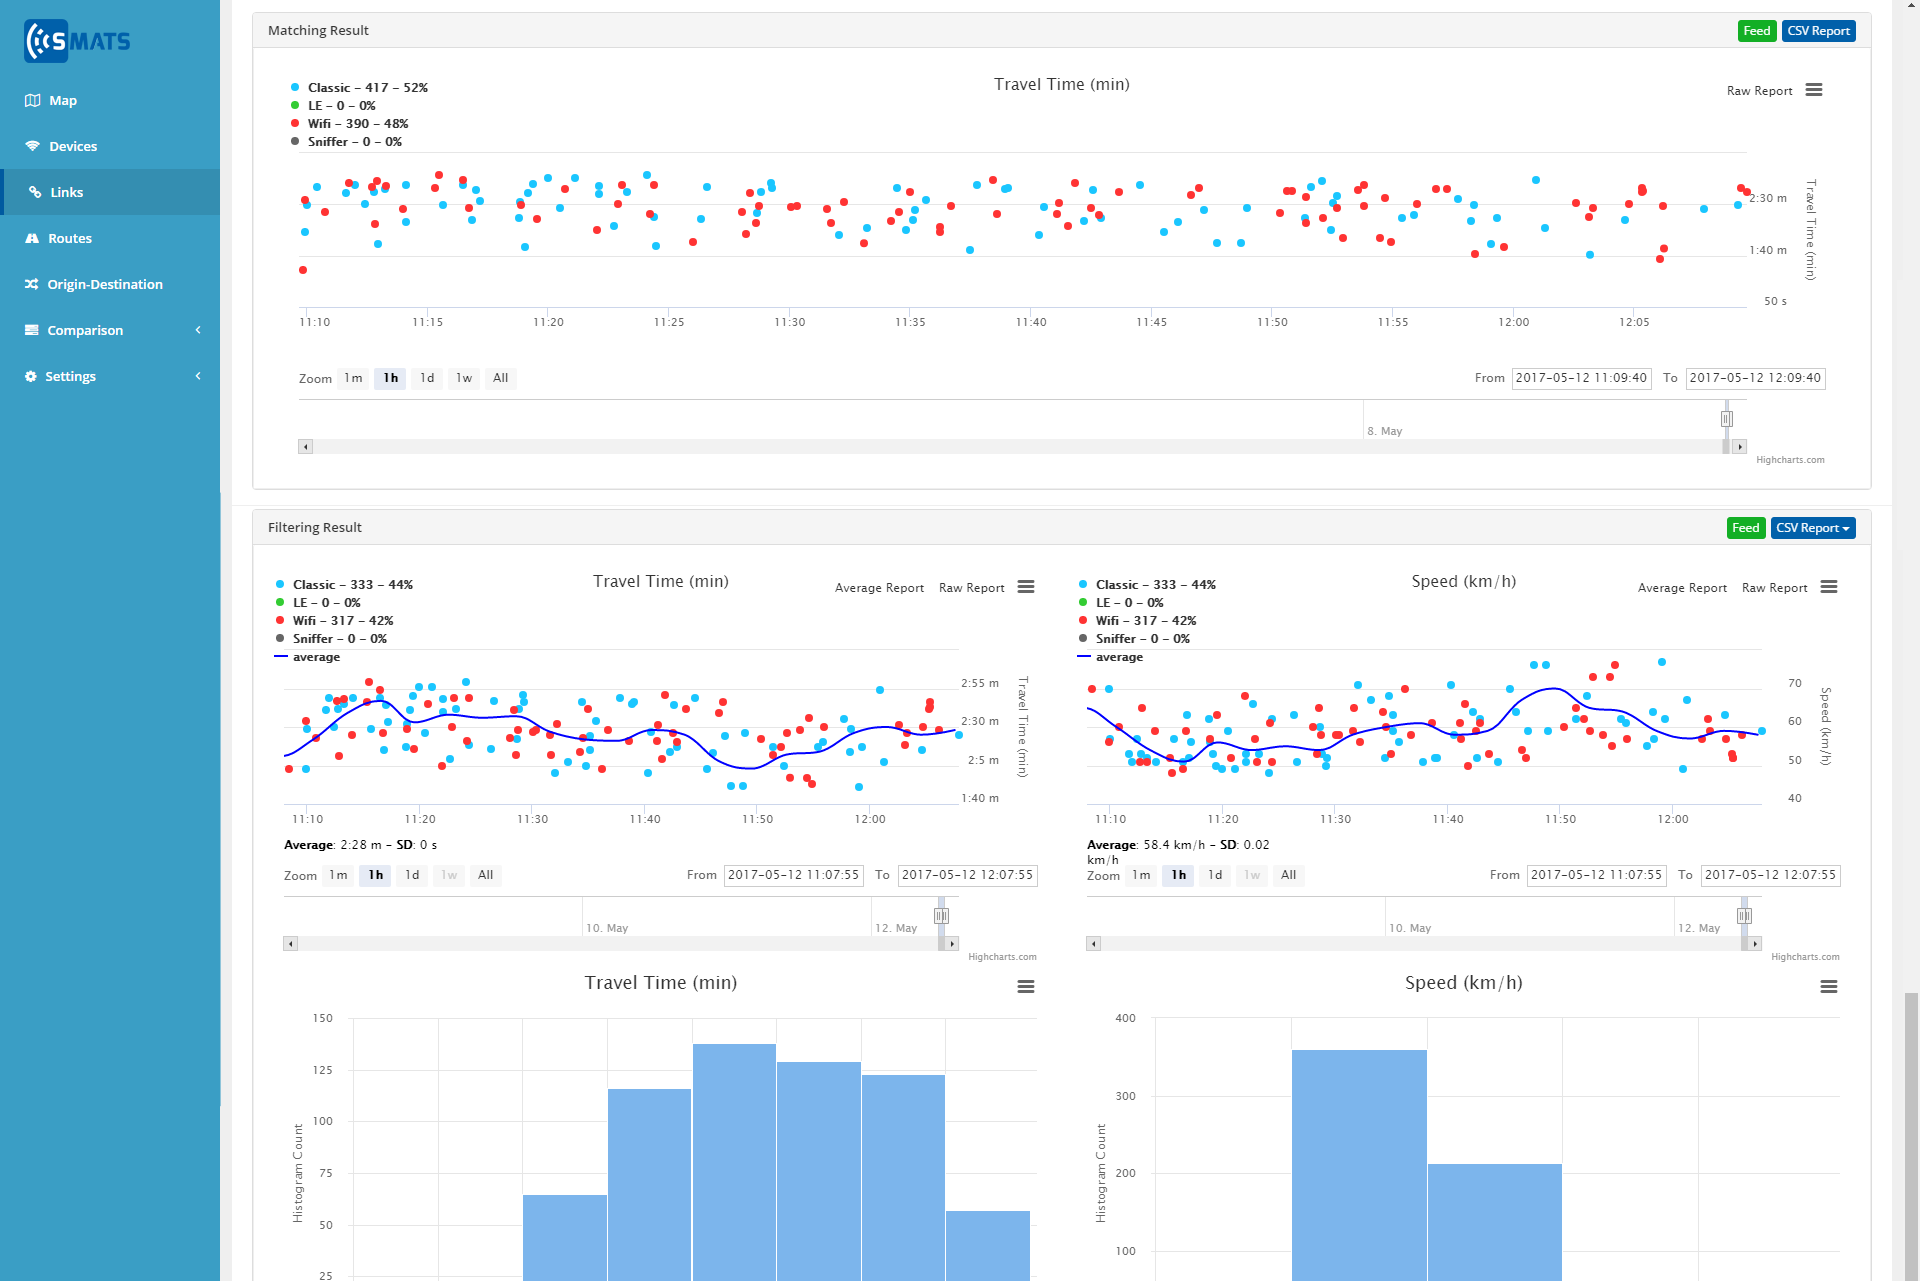The width and height of the screenshot is (1920, 1281).
Task: Open Speed histogram chart menu
Action: (x=1829, y=987)
